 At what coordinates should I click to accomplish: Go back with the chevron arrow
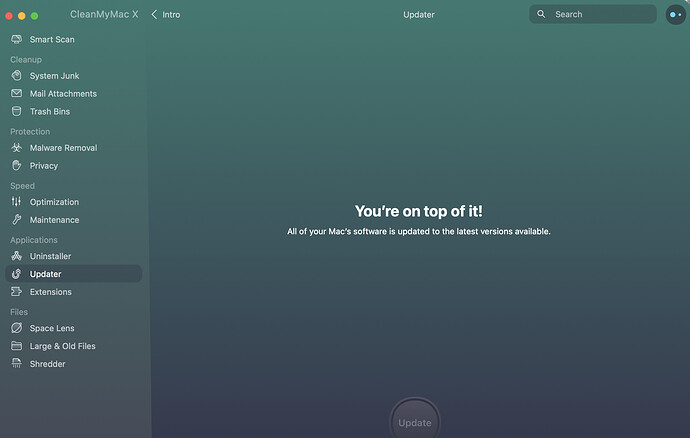(154, 15)
